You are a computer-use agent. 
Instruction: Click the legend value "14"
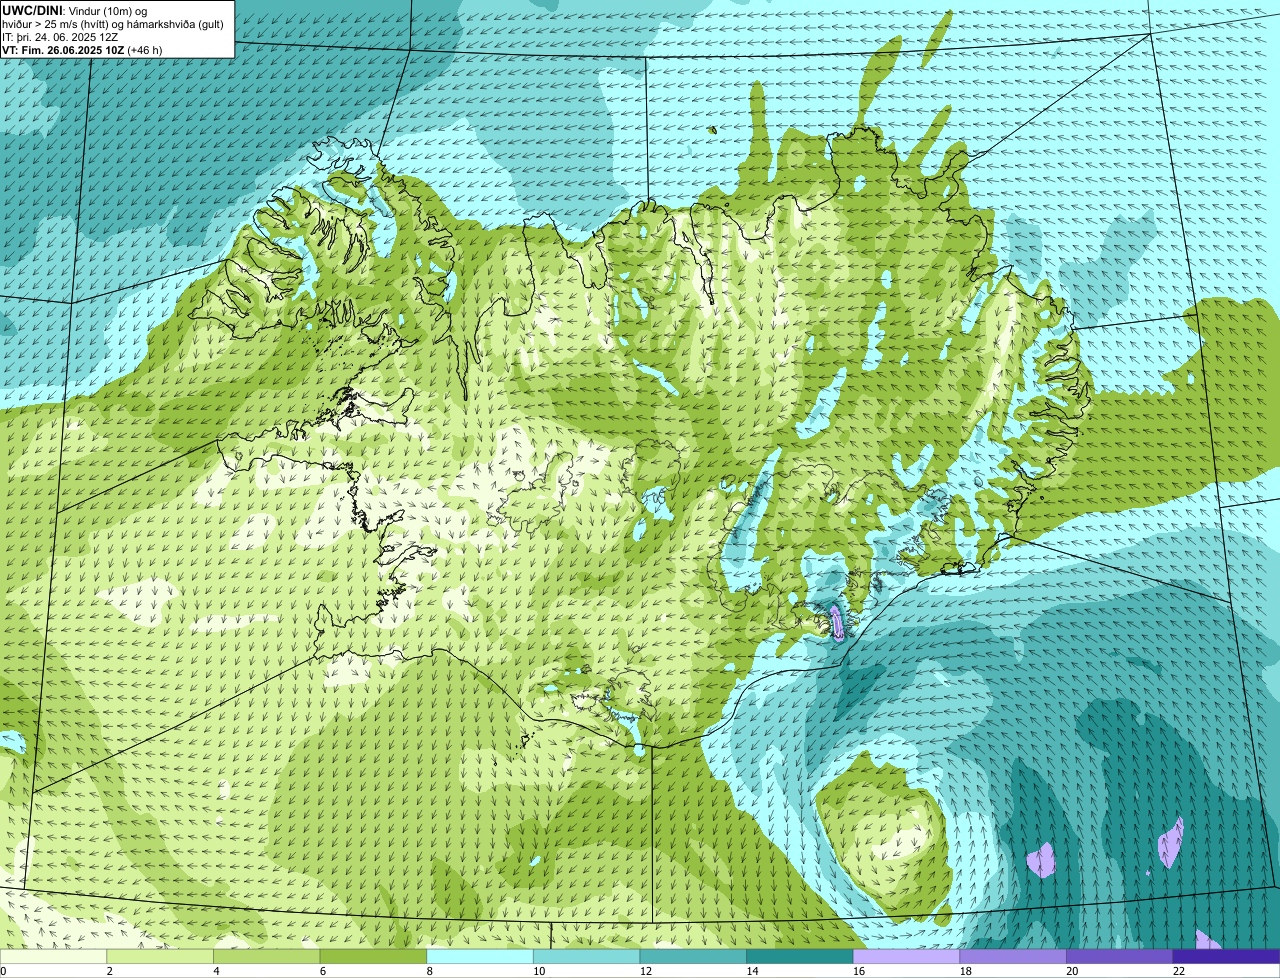(752, 971)
